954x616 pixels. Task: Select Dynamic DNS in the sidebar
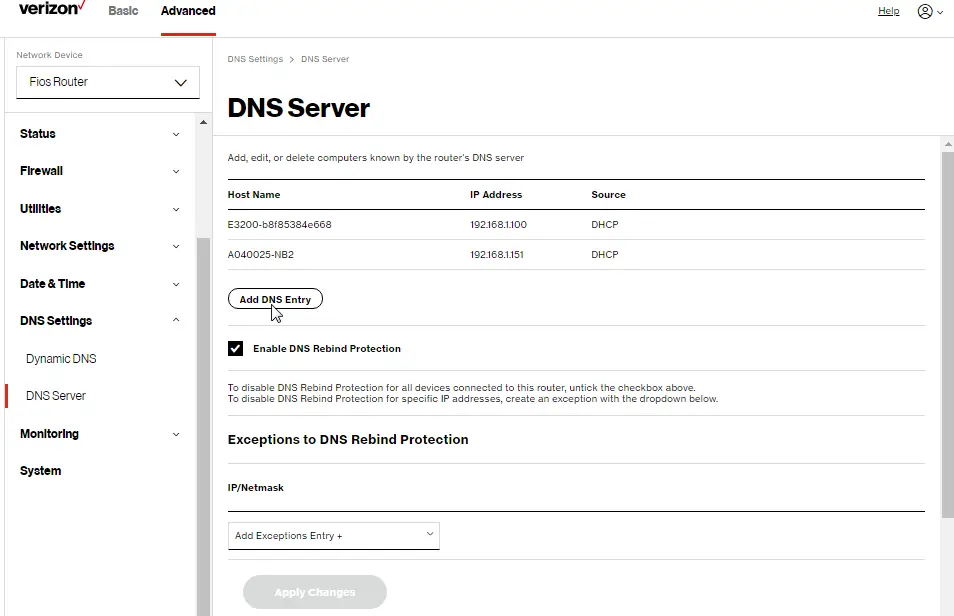point(62,358)
